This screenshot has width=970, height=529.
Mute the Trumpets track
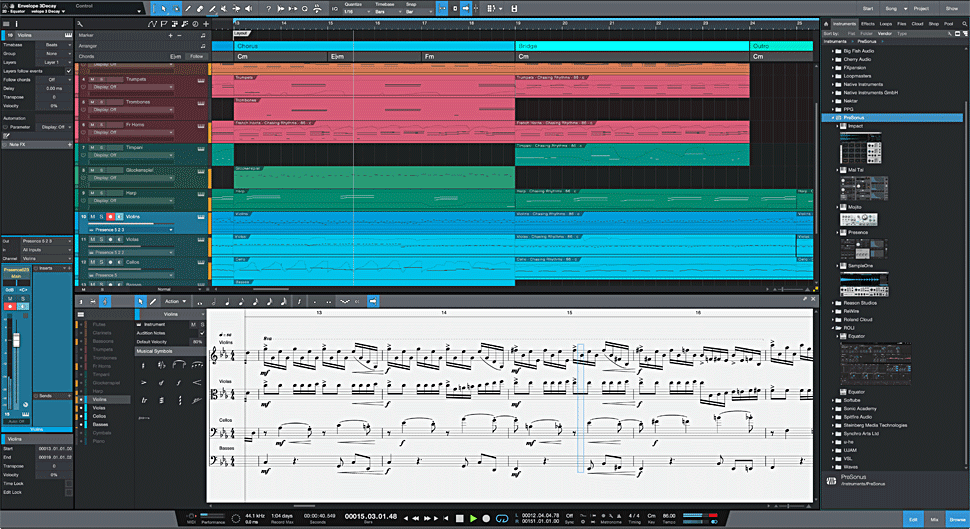pyautogui.click(x=92, y=79)
